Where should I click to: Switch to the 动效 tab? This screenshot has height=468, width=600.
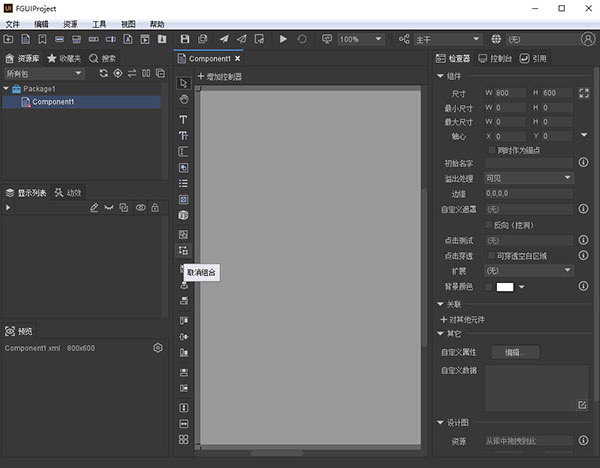coord(68,192)
